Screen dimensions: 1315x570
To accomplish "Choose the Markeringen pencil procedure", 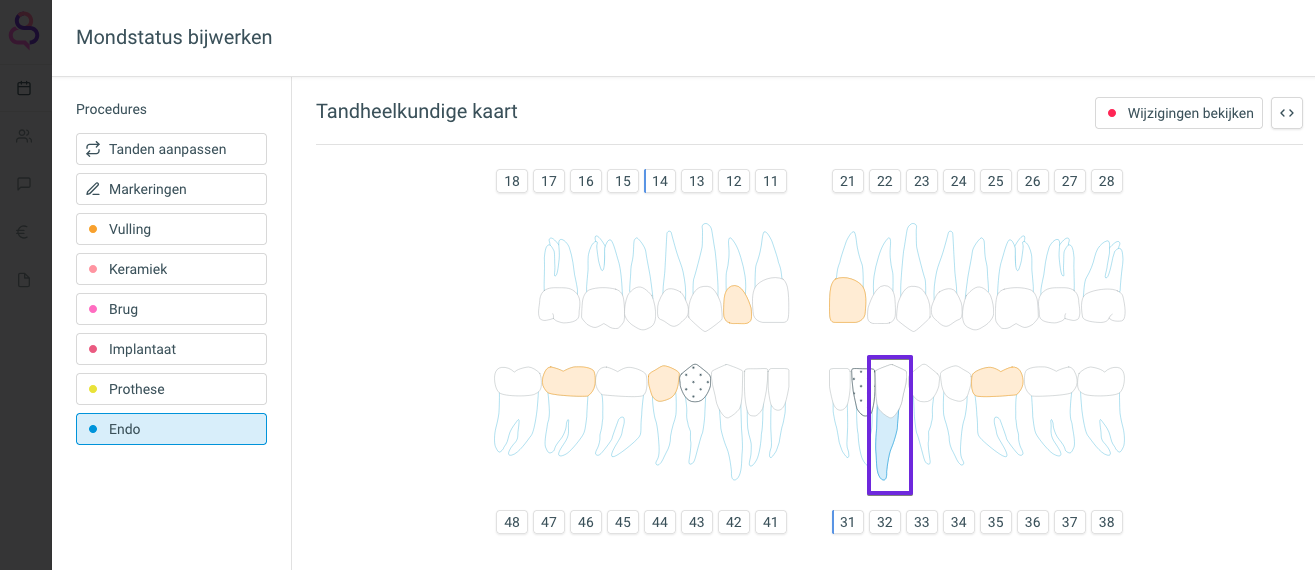I will click(x=171, y=189).
